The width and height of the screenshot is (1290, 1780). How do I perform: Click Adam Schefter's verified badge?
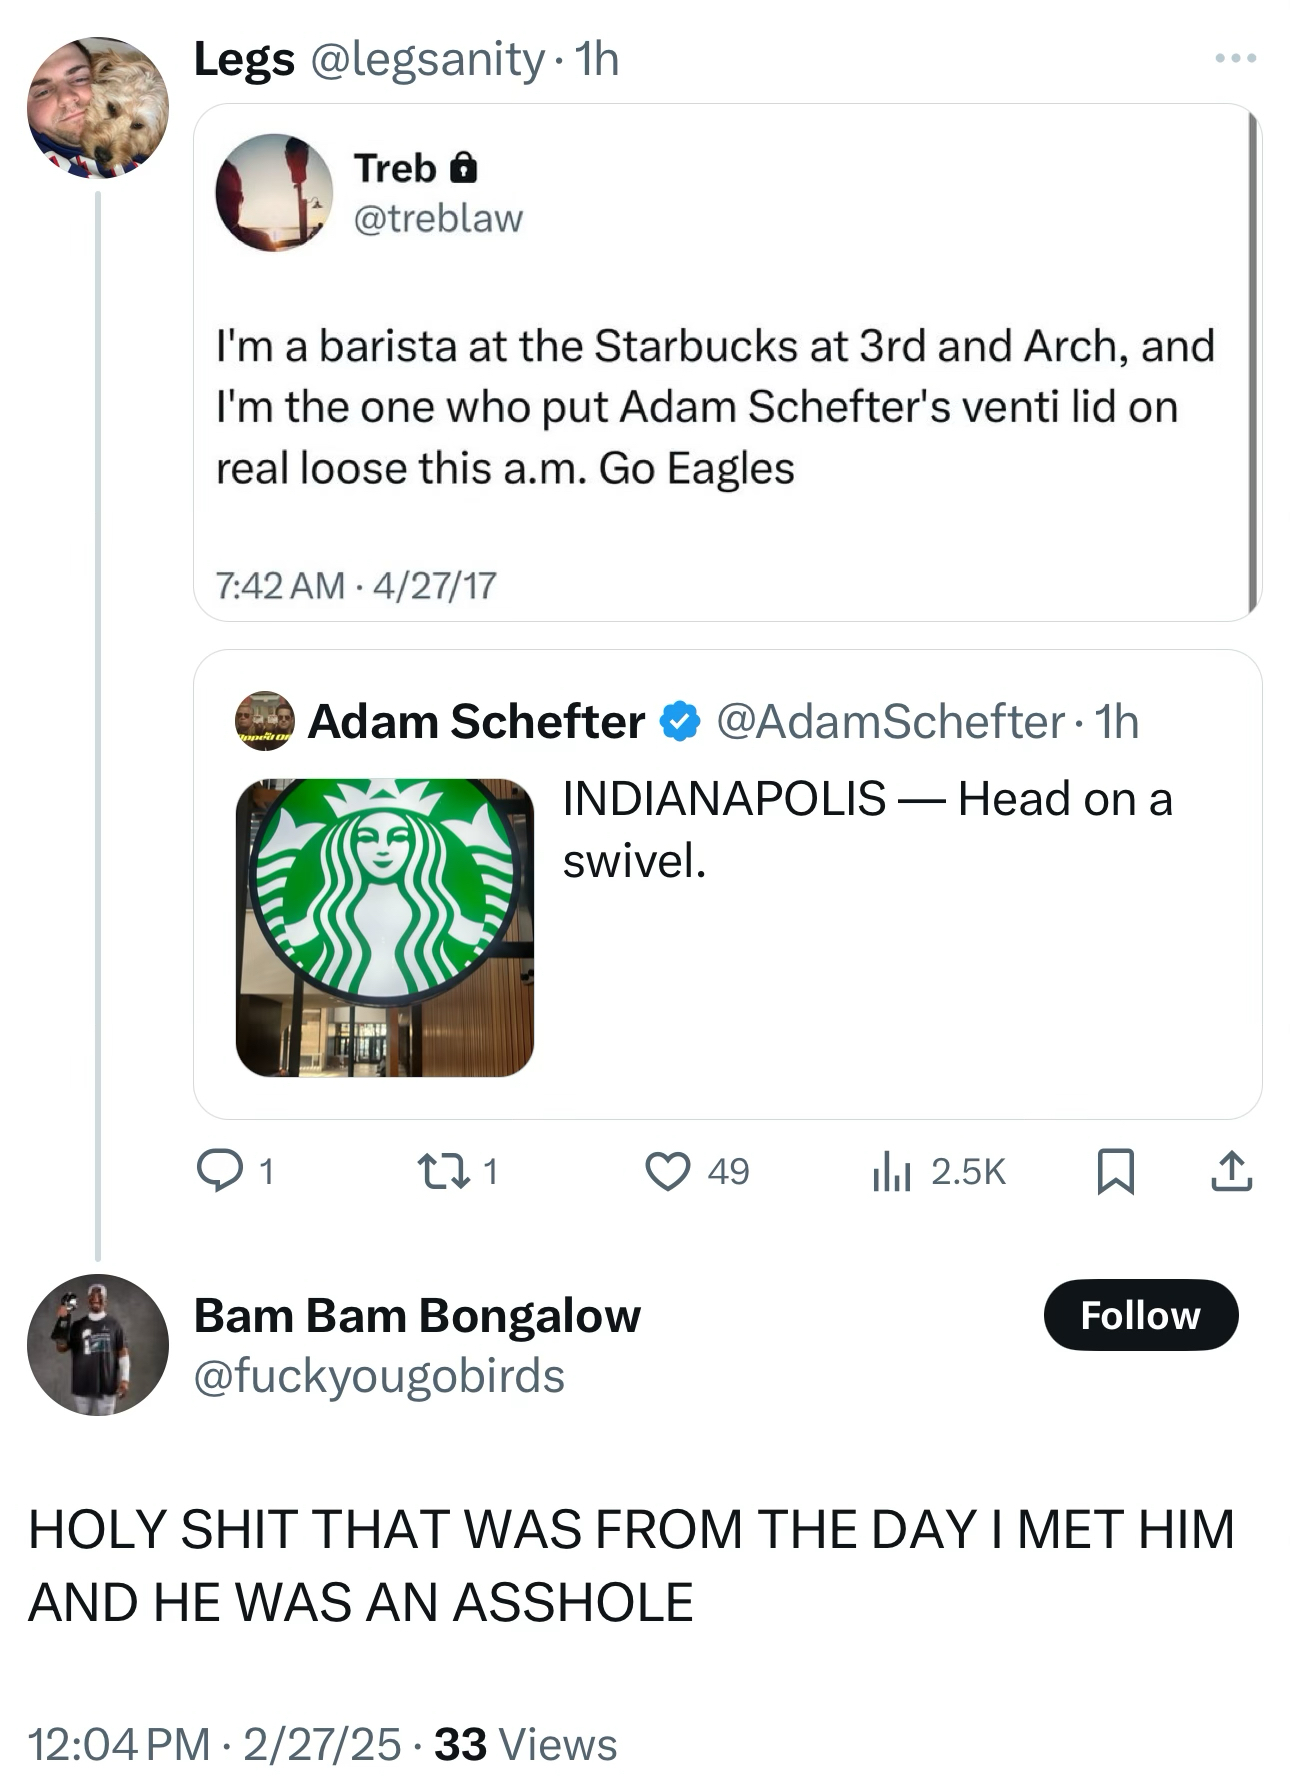[x=680, y=721]
